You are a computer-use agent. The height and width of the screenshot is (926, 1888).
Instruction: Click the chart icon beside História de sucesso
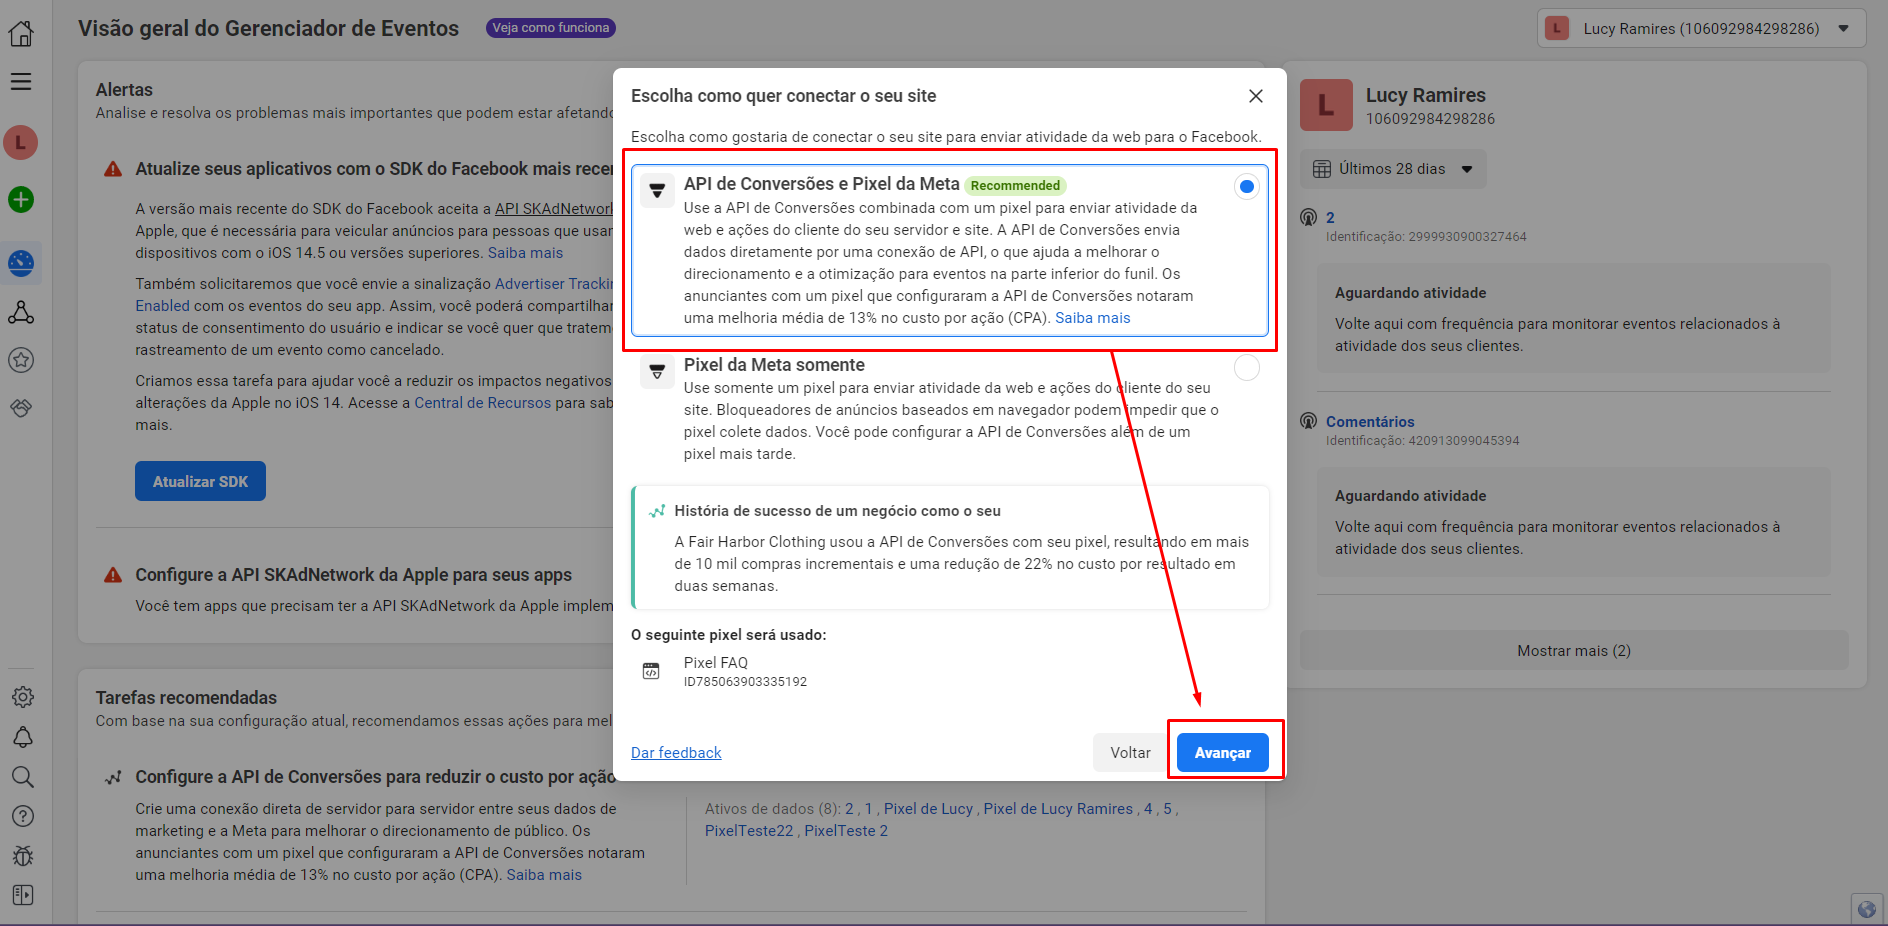657,511
